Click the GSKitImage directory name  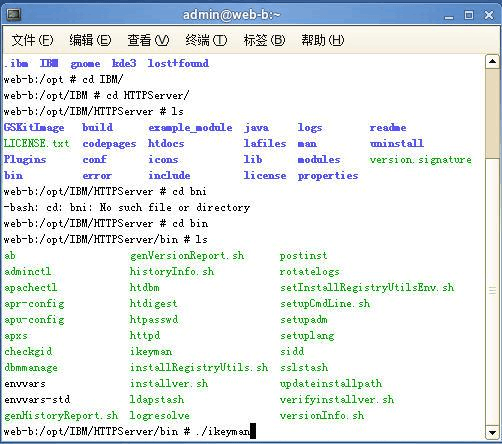tap(34, 128)
